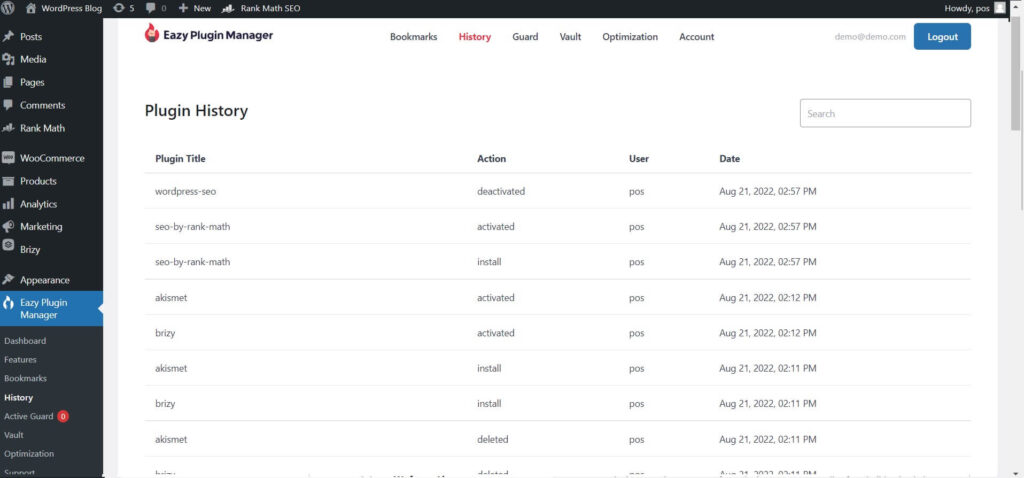Click the demo@demo.com account email

click(x=870, y=37)
